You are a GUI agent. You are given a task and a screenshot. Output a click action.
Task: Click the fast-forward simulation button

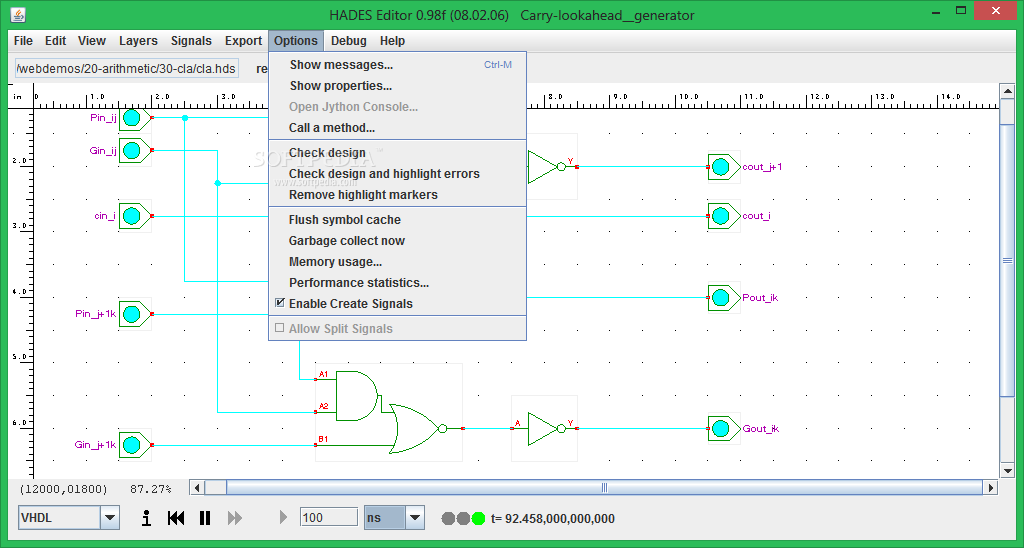coord(234,518)
